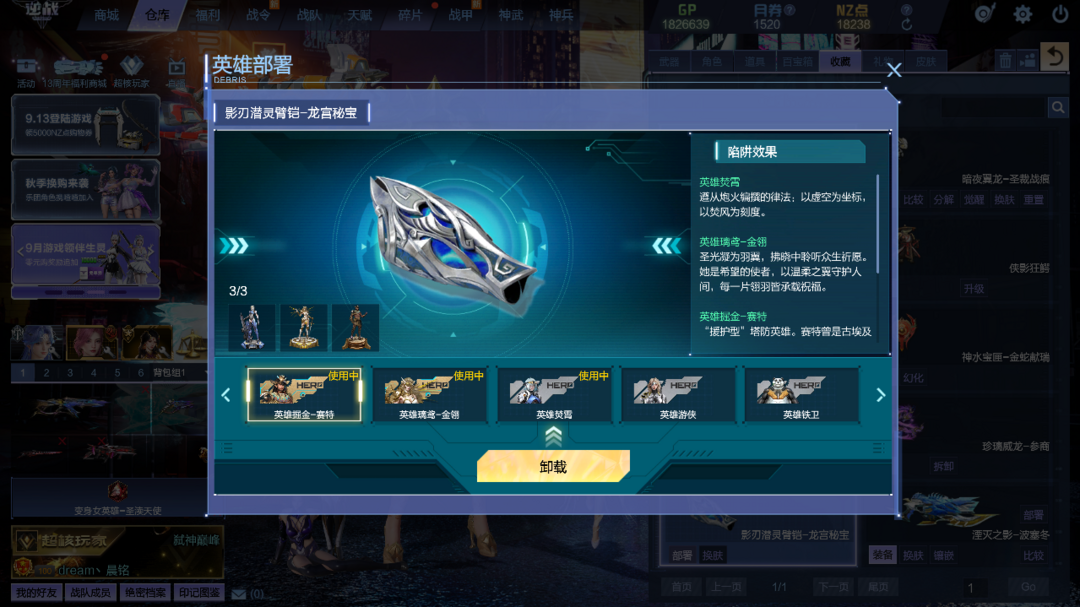Open the third deployed hero statue

pyautogui.click(x=355, y=327)
